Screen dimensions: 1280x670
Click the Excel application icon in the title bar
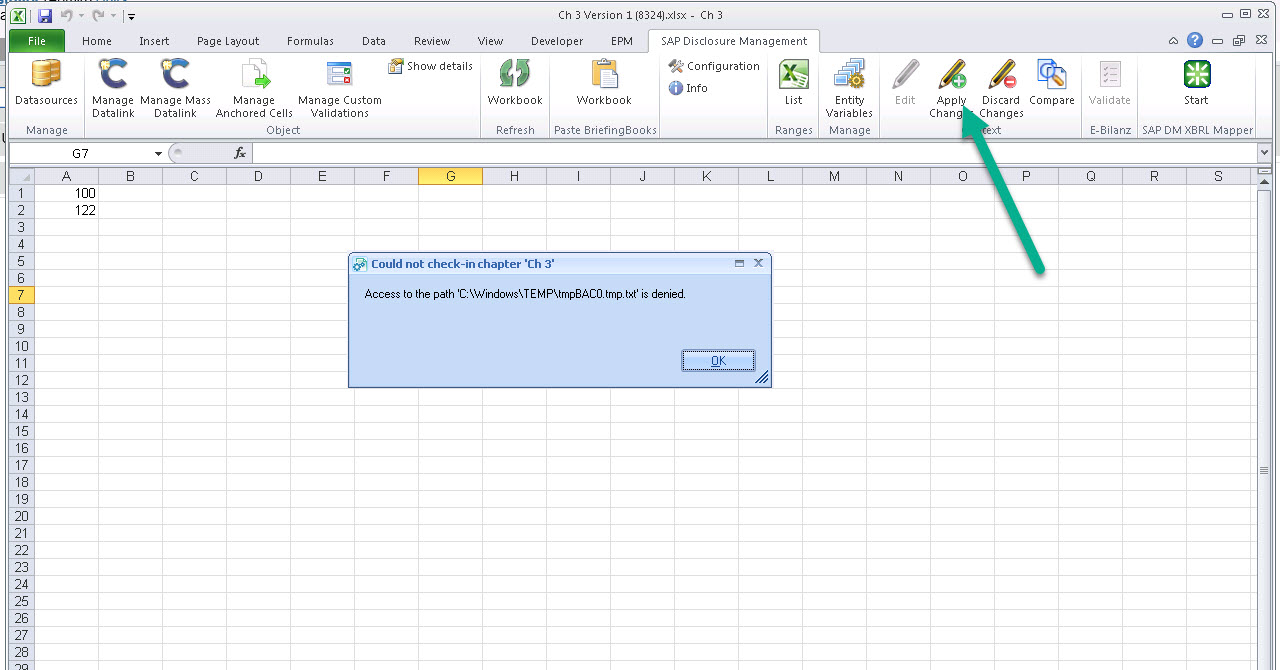[19, 16]
